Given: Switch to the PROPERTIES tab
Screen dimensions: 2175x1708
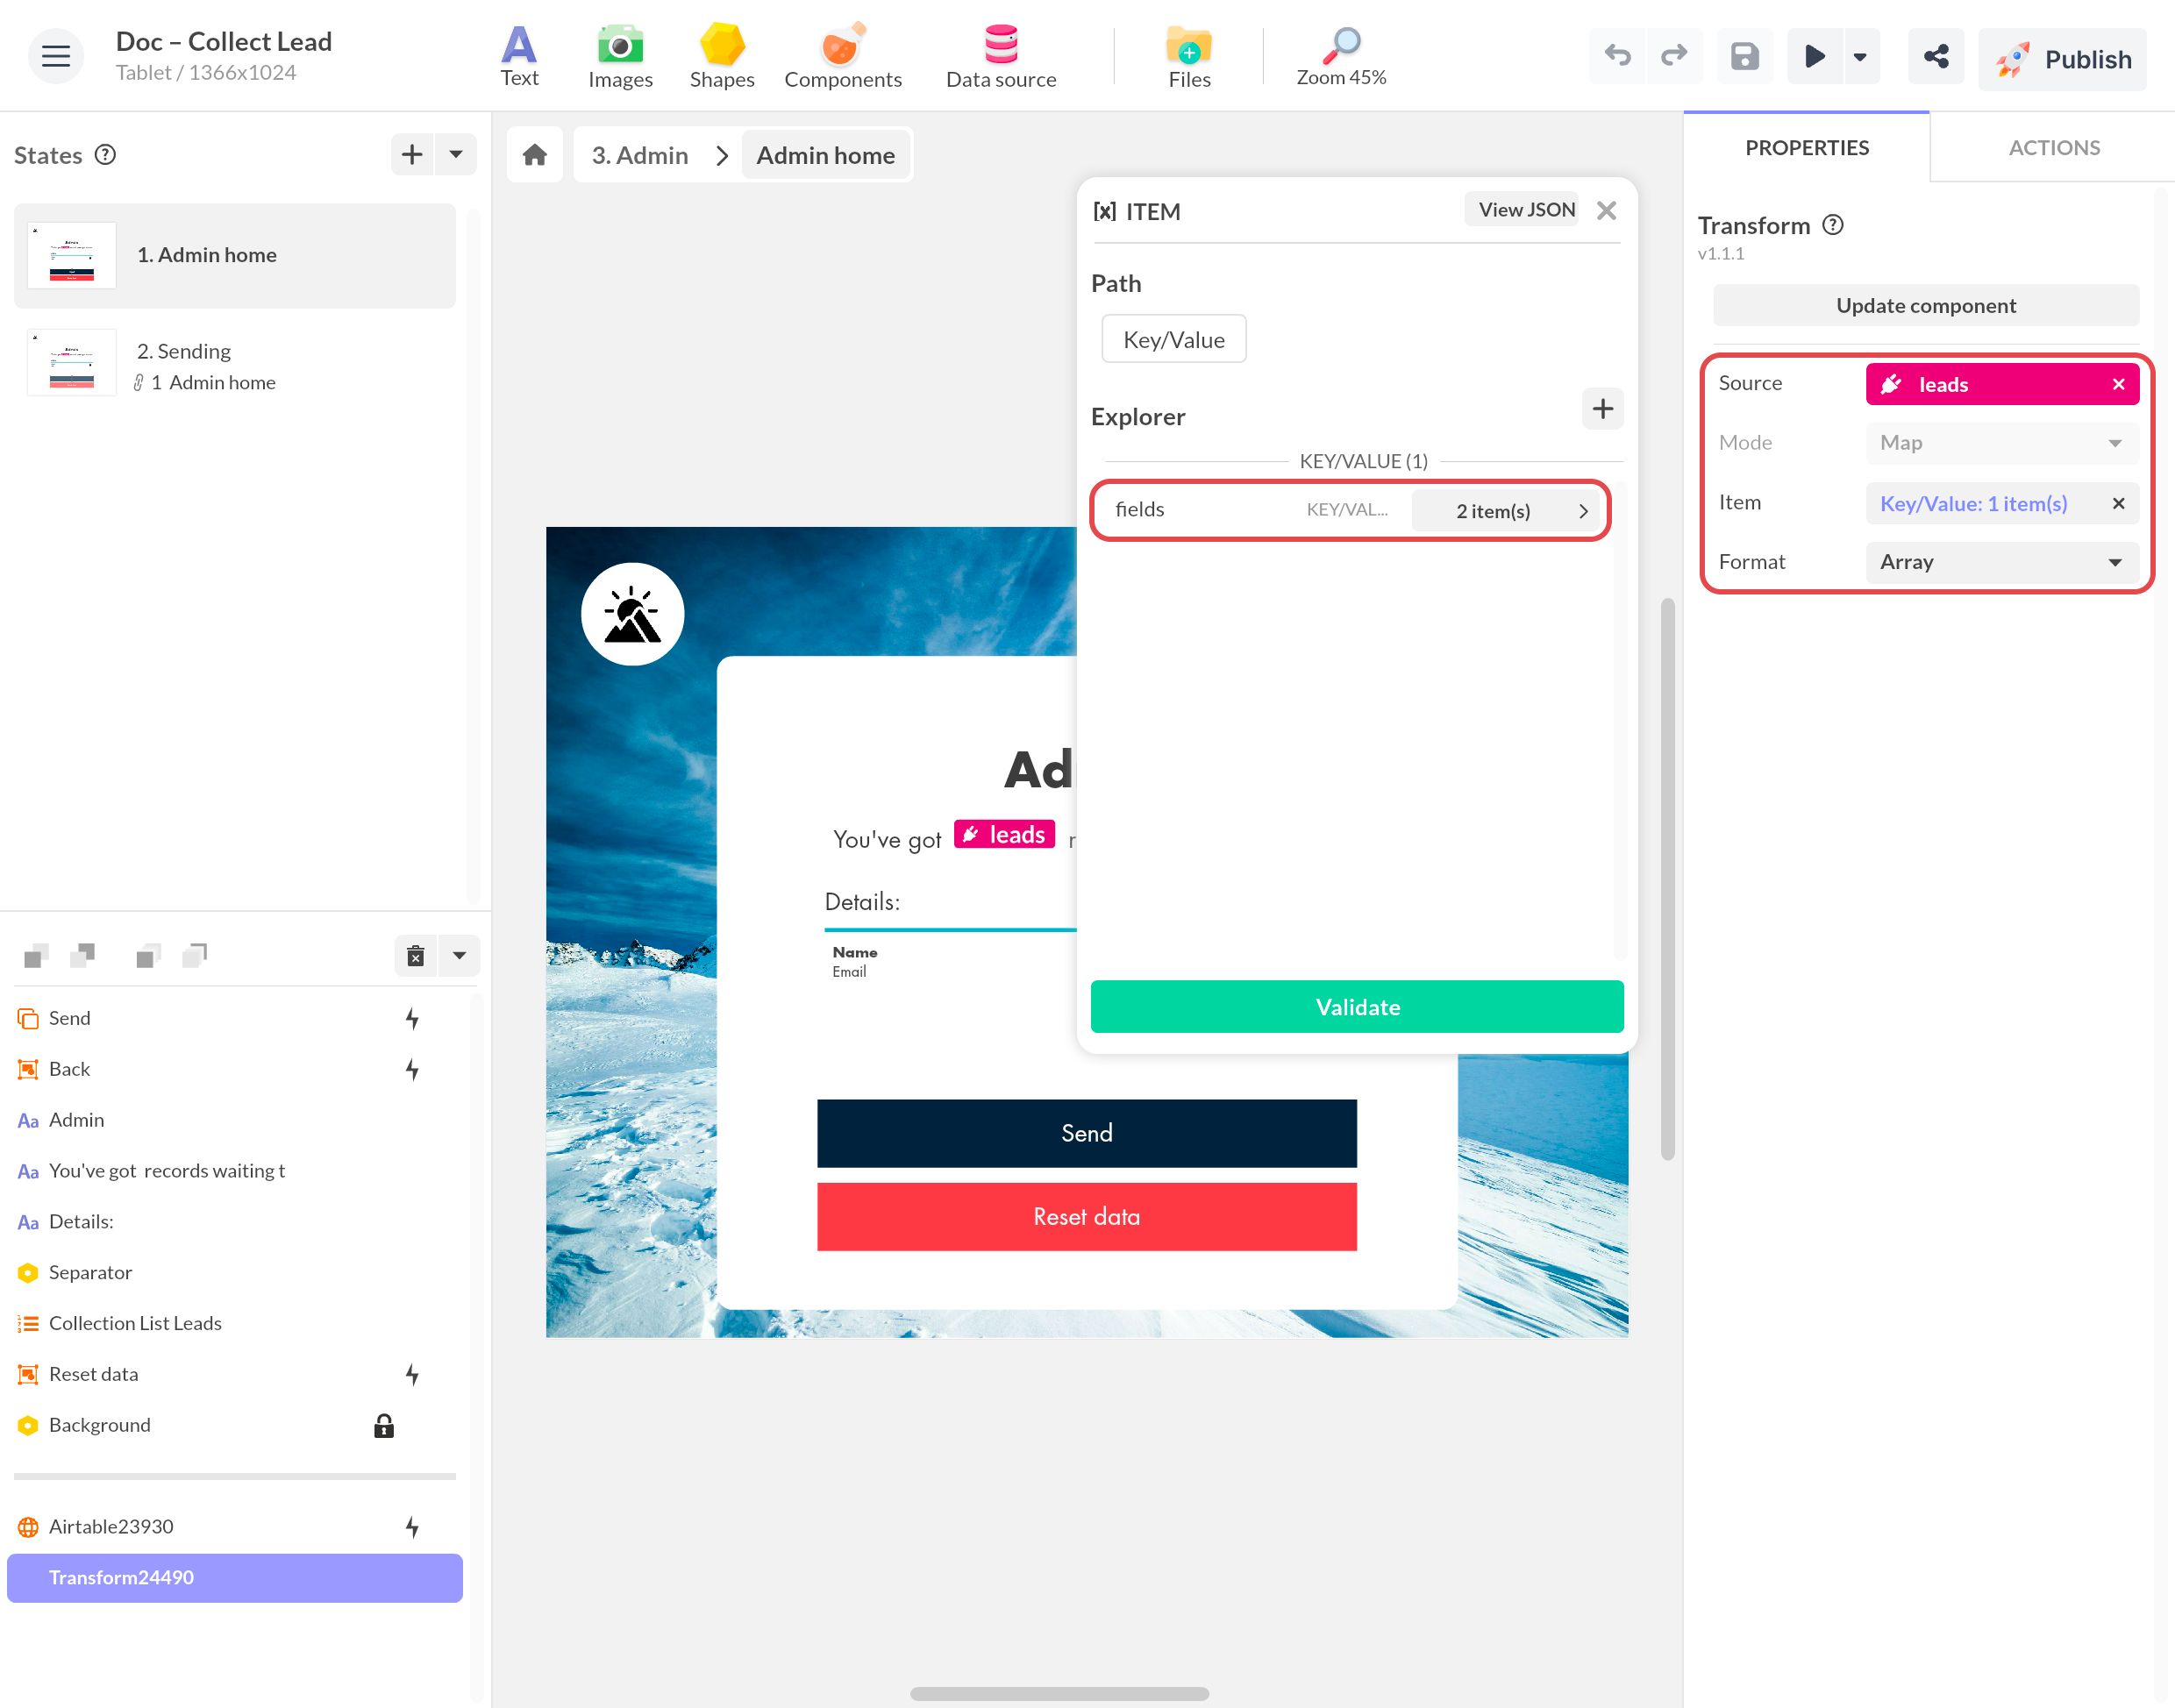Looking at the screenshot, I should coord(1807,148).
